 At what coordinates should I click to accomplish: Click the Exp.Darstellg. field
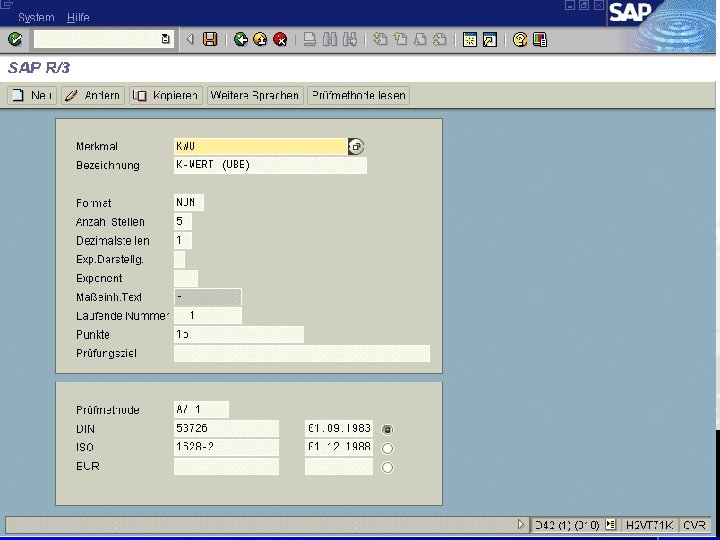point(180,259)
